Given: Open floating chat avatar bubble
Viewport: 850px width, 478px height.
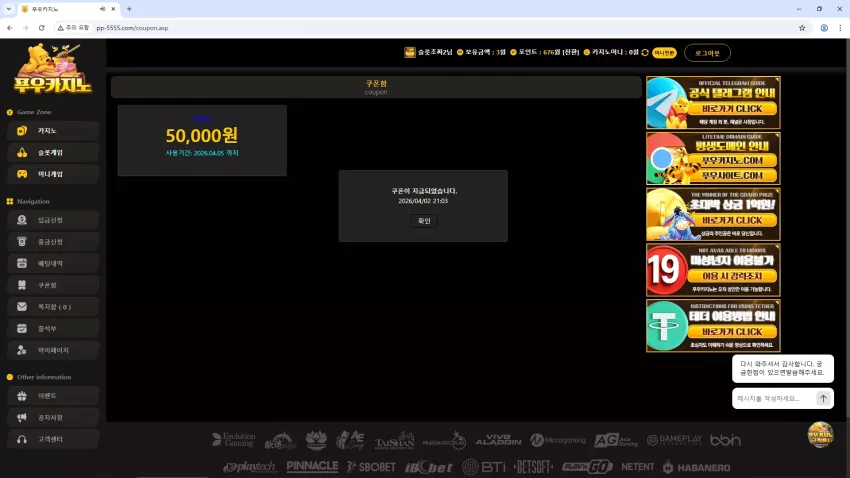Looking at the screenshot, I should (820, 435).
